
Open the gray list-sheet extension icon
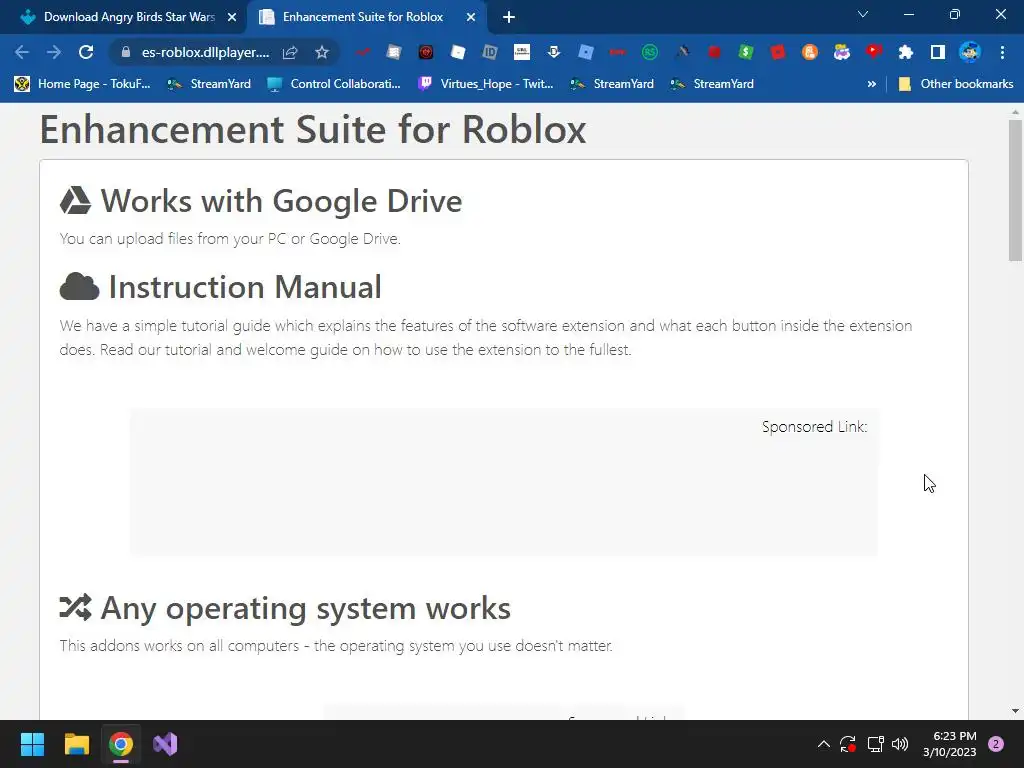394,52
